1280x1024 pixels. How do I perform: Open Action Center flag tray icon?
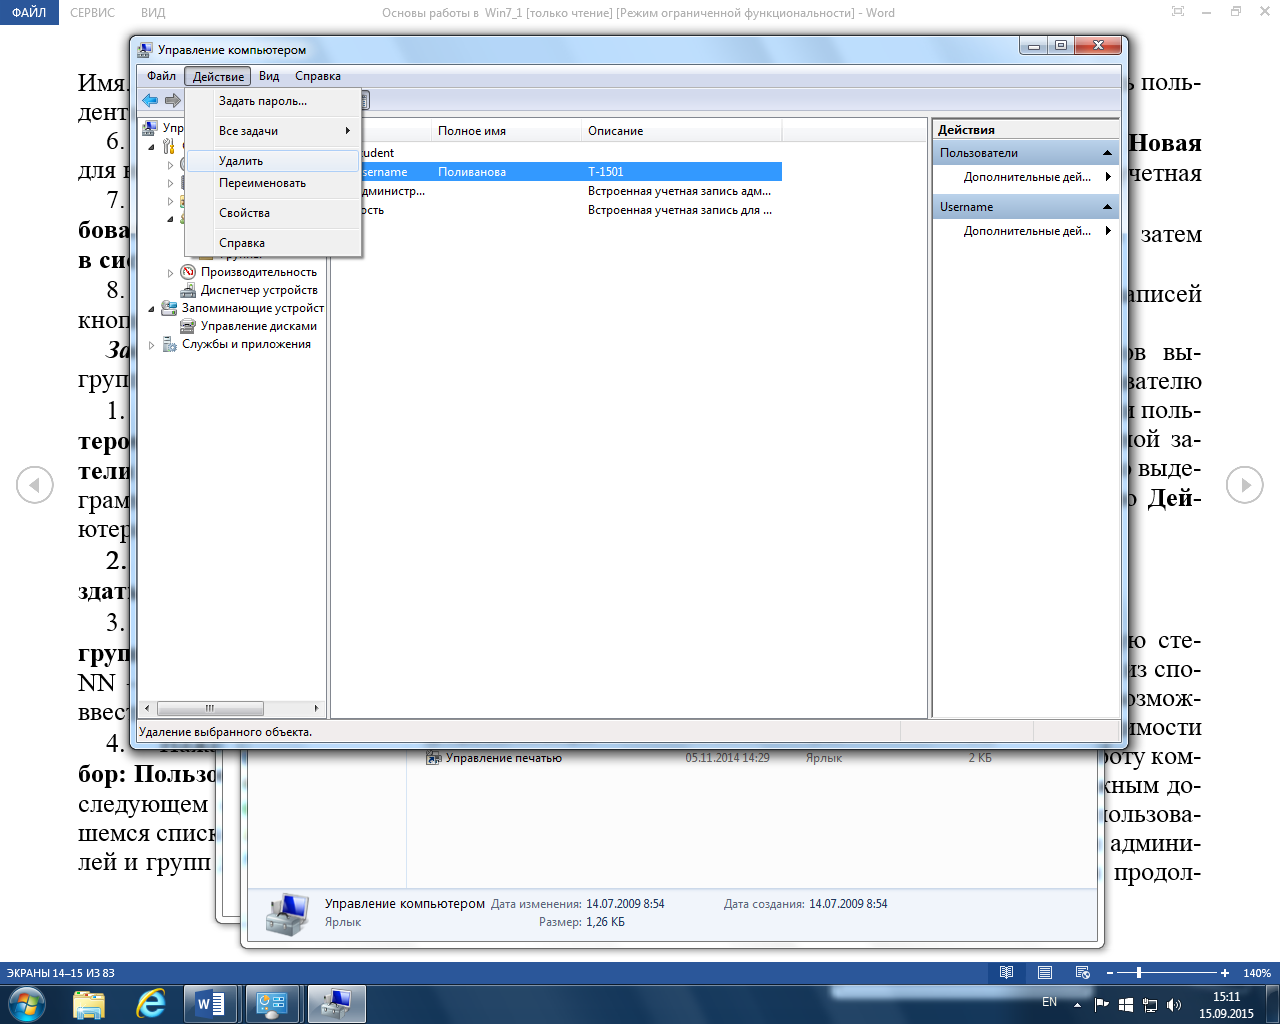(1102, 1004)
